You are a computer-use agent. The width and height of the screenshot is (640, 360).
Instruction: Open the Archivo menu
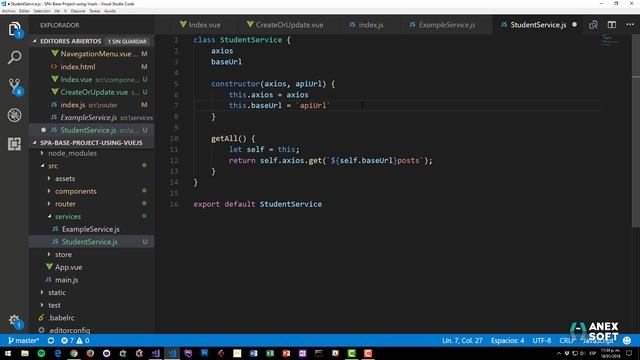tap(9, 11)
